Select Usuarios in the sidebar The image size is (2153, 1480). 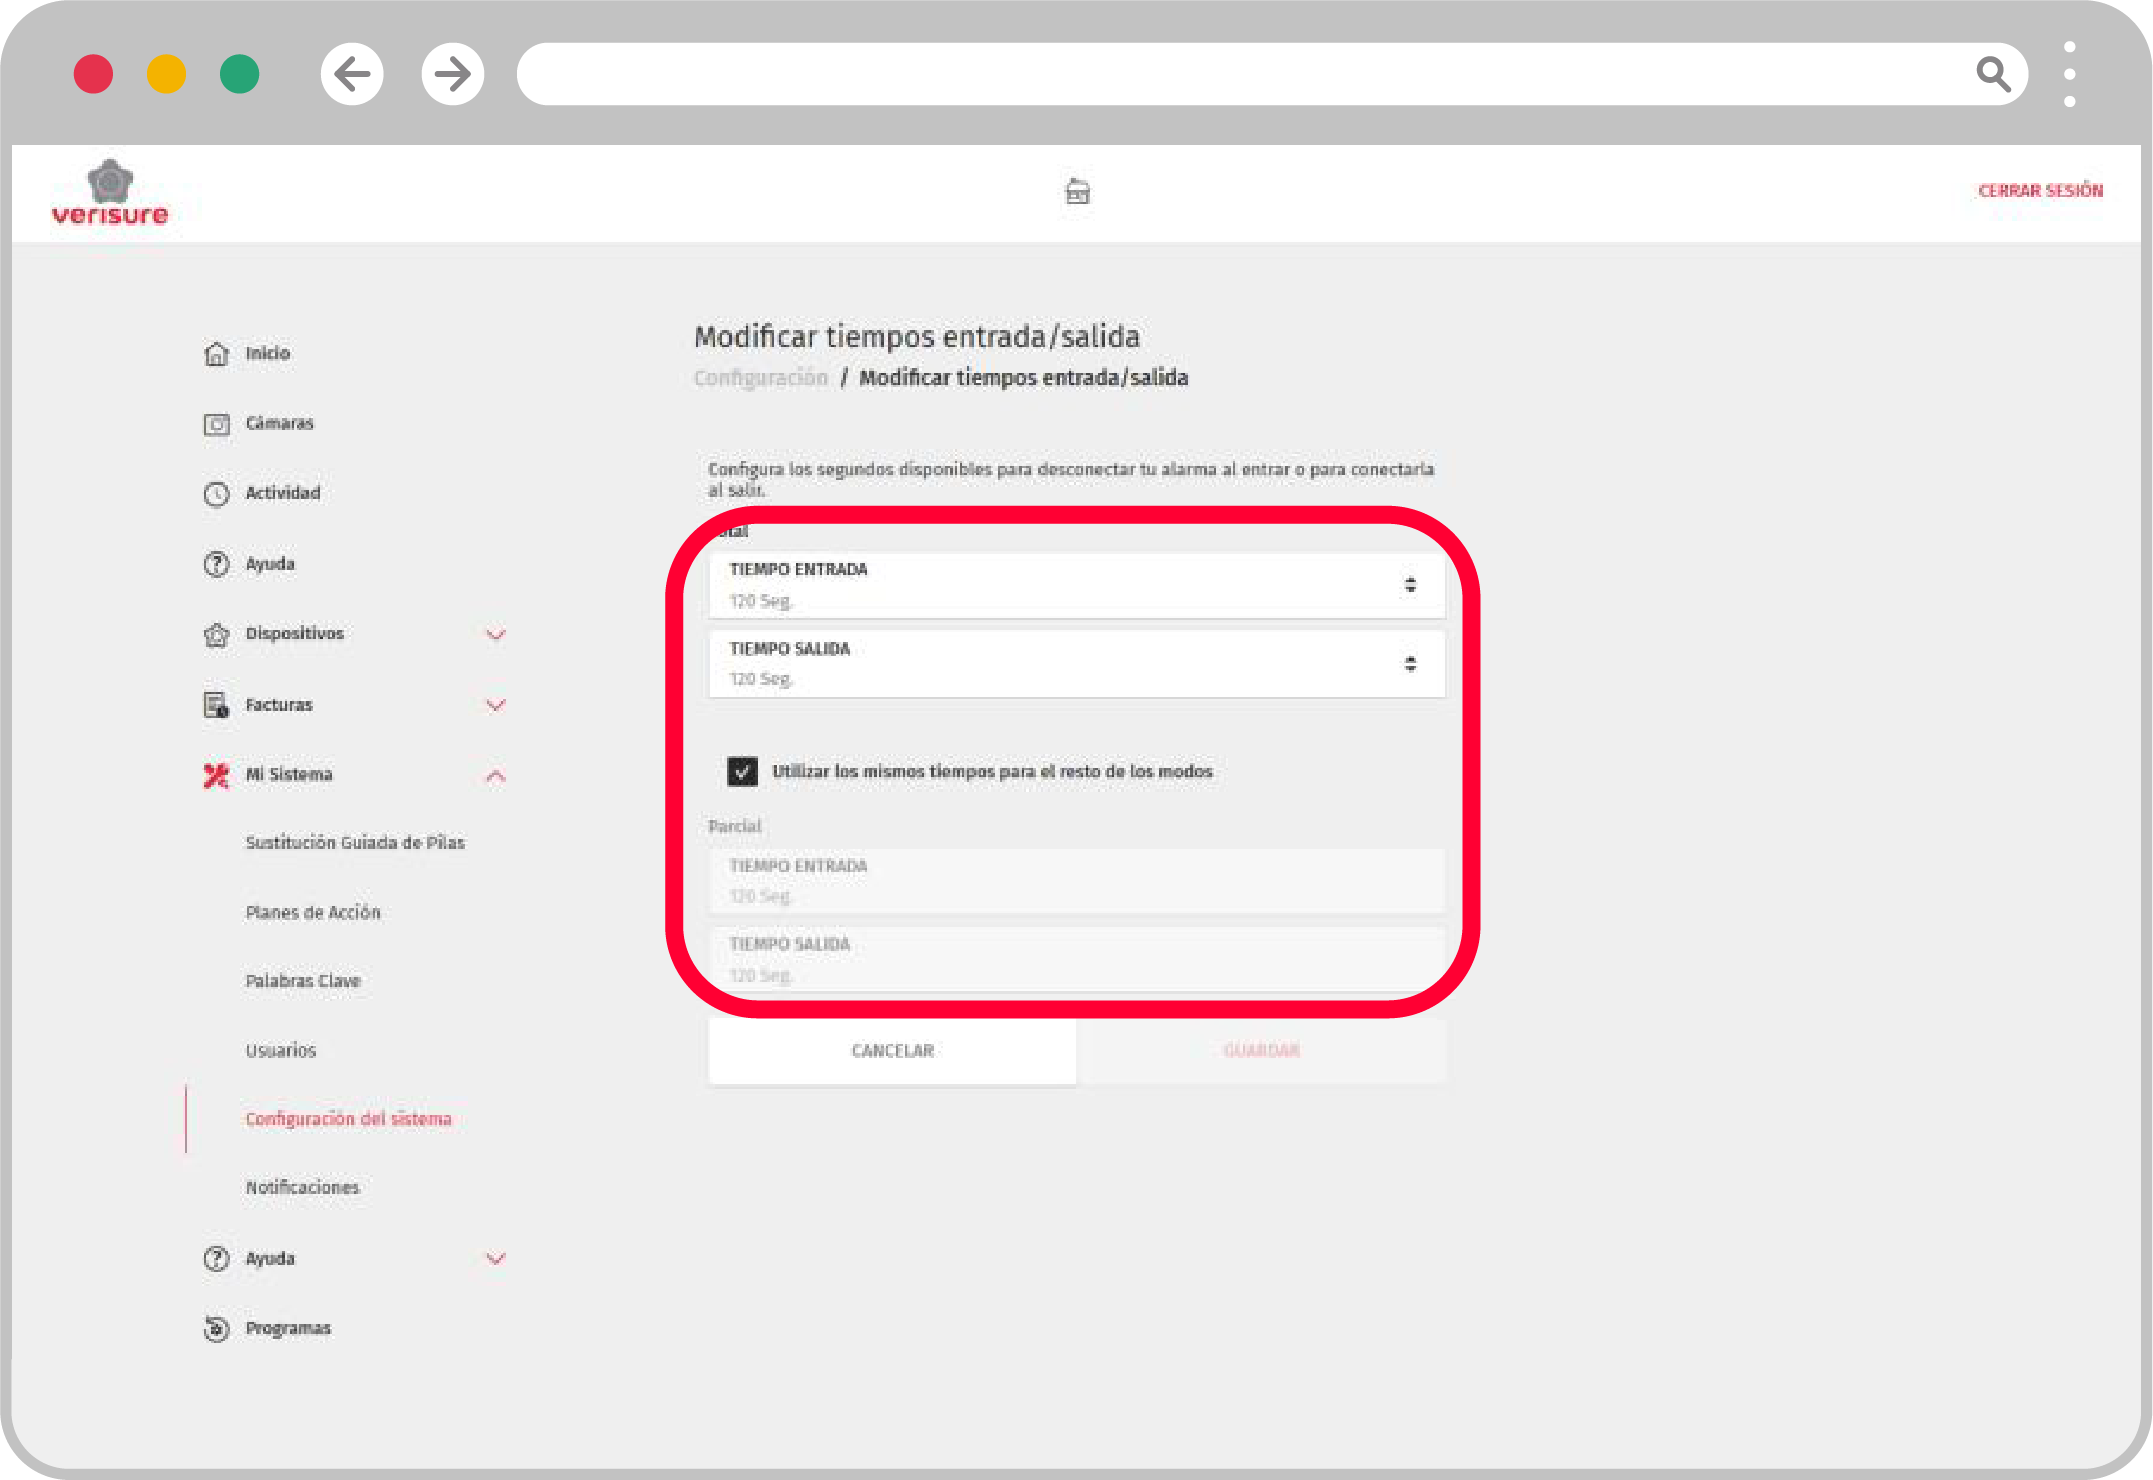tap(281, 1050)
